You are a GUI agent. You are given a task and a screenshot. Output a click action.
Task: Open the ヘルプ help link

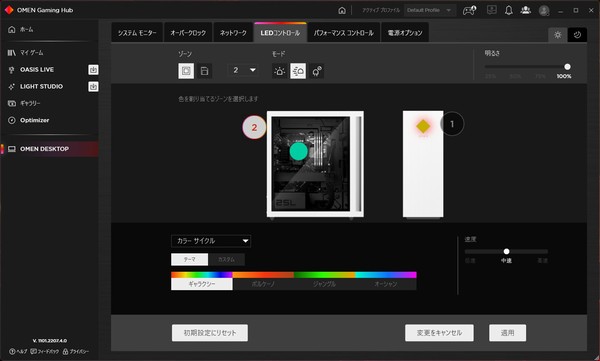[18, 351]
